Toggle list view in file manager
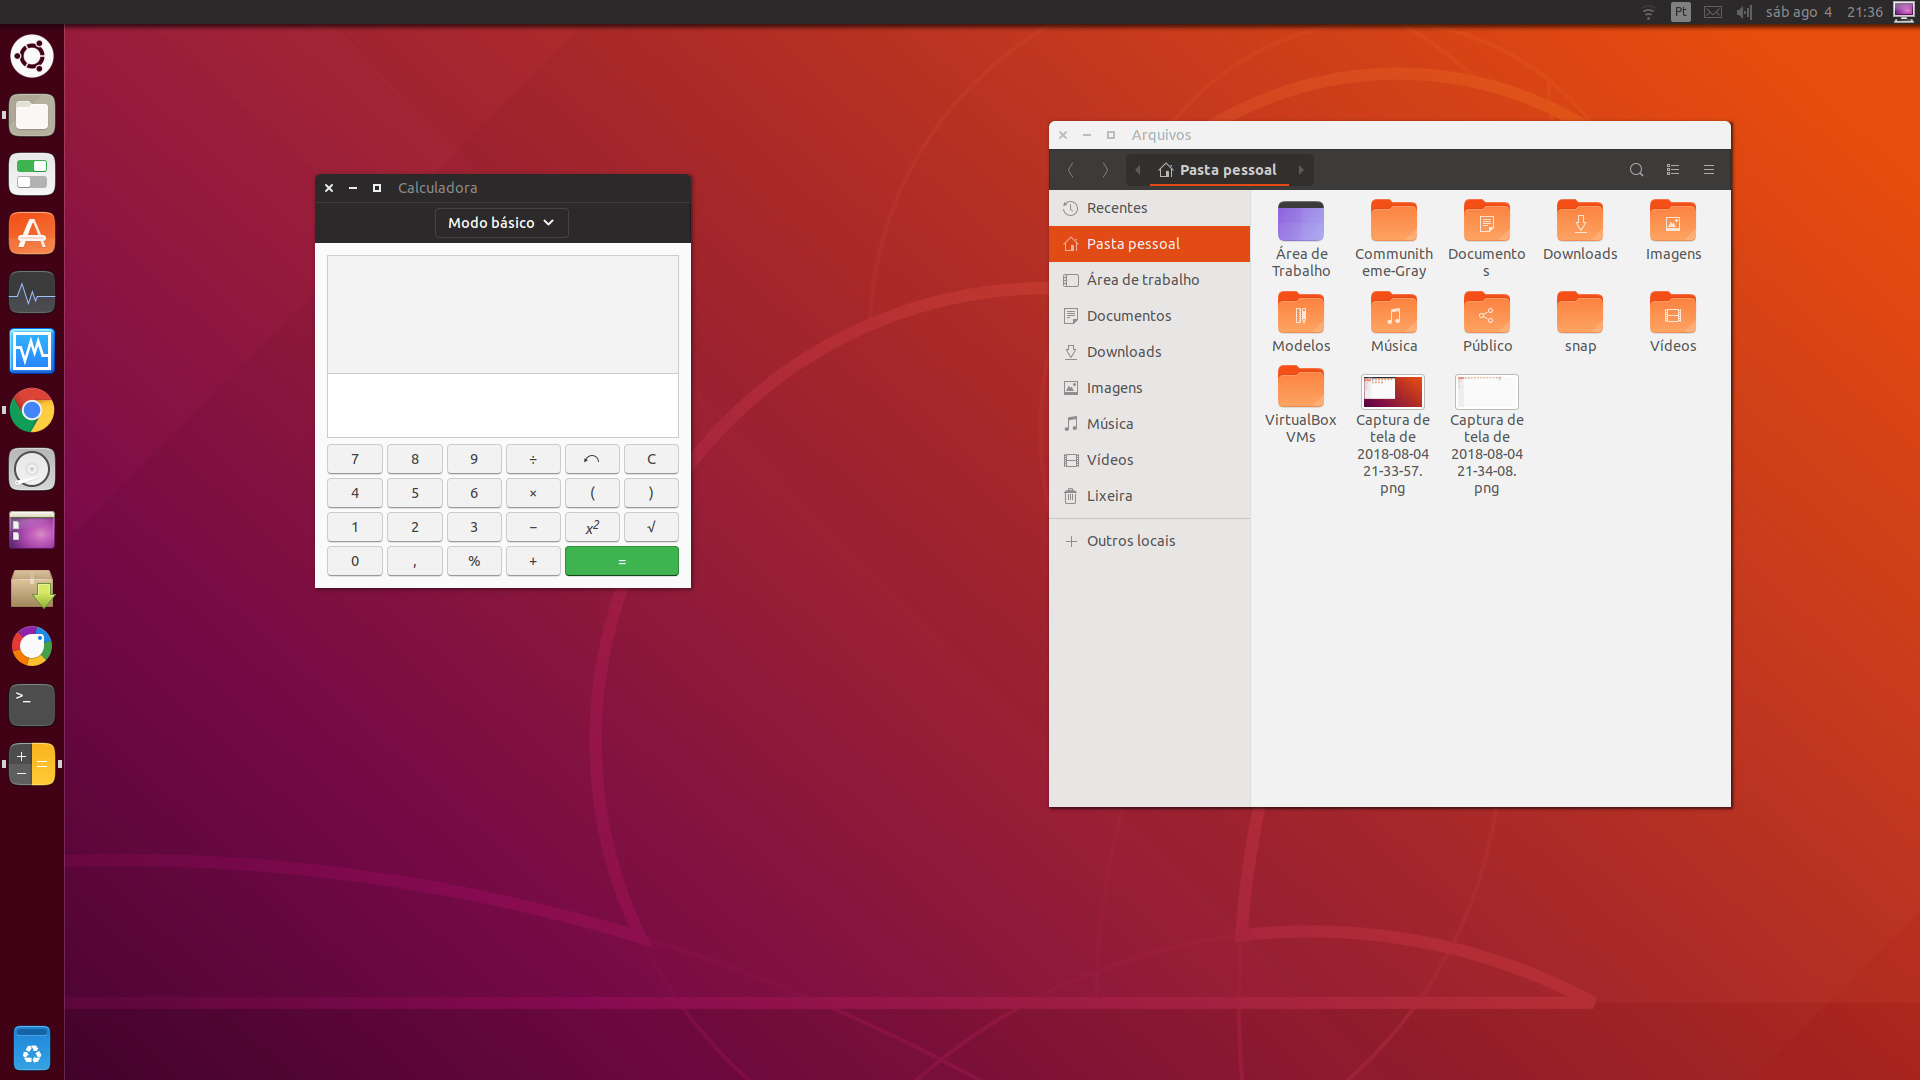The image size is (1920, 1080). point(1672,170)
